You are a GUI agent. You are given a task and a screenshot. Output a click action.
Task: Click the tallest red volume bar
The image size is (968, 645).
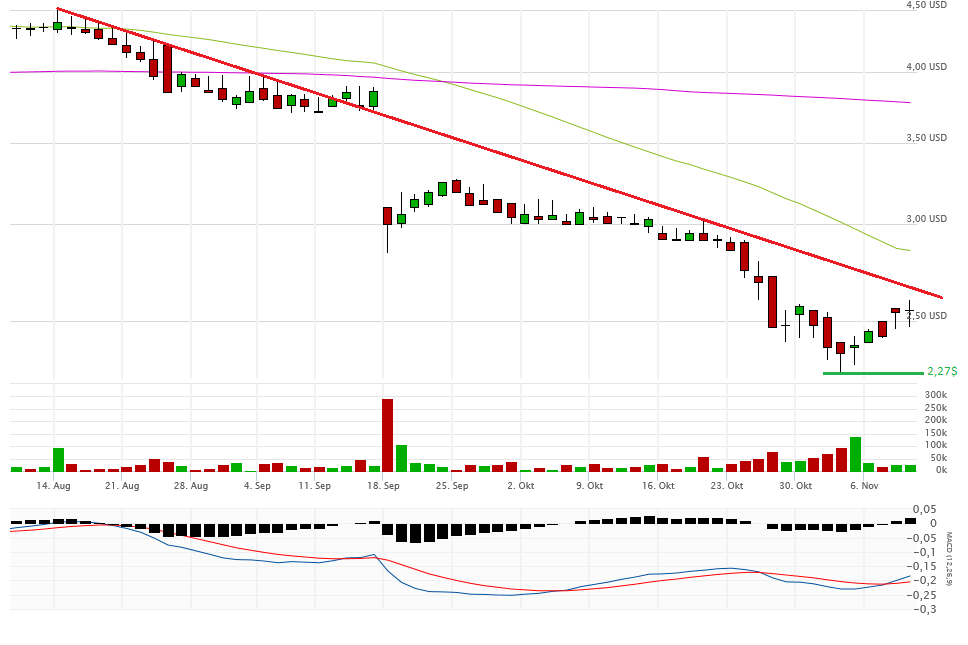coord(387,435)
